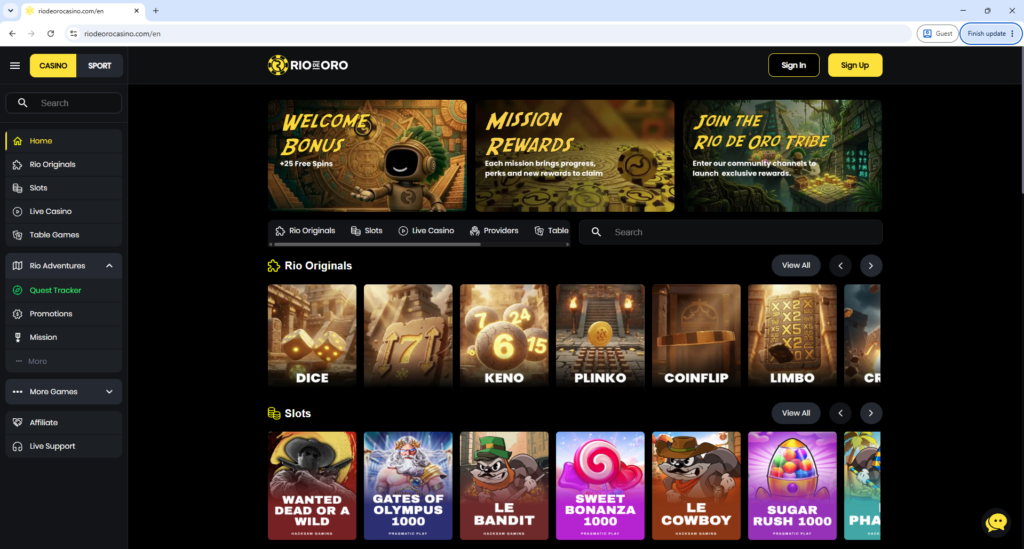Expand More items under Rio Adventures
Screen dimensions: 1024x549
tap(63, 361)
